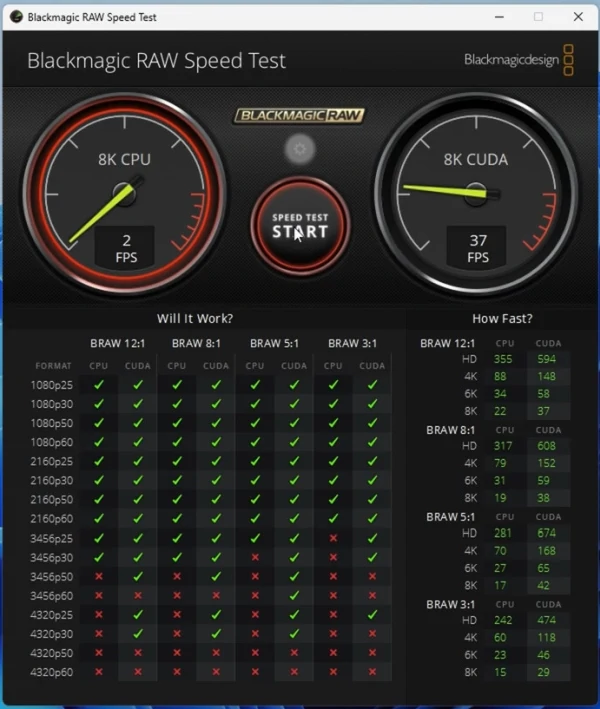Click the Will It Work? heading
This screenshot has width=600, height=709.
(195, 318)
